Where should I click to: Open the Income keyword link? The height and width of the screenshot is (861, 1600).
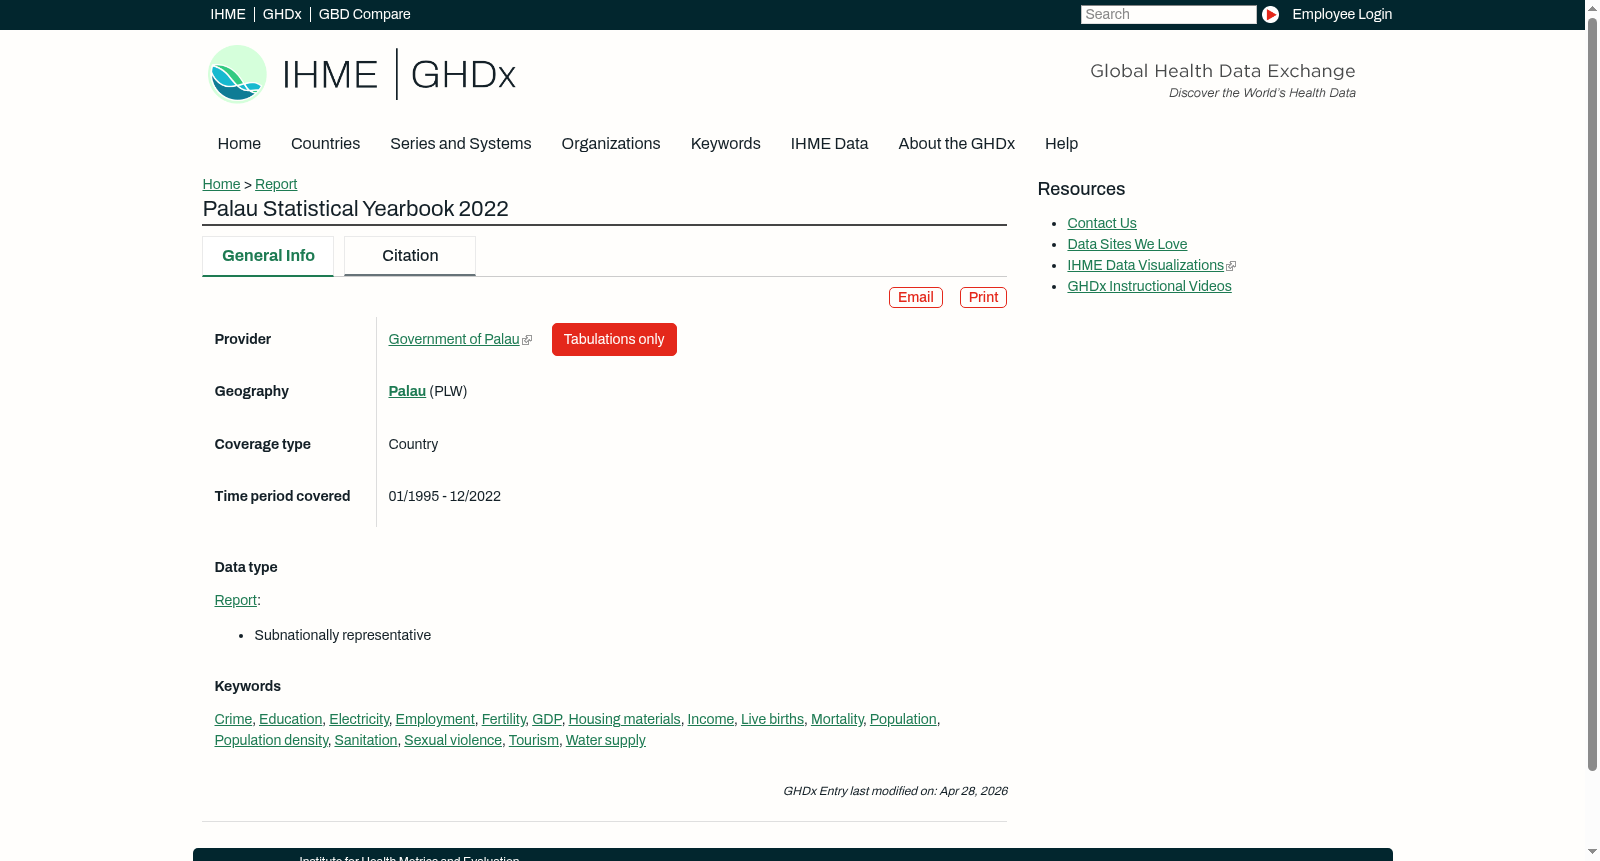pyautogui.click(x=711, y=720)
